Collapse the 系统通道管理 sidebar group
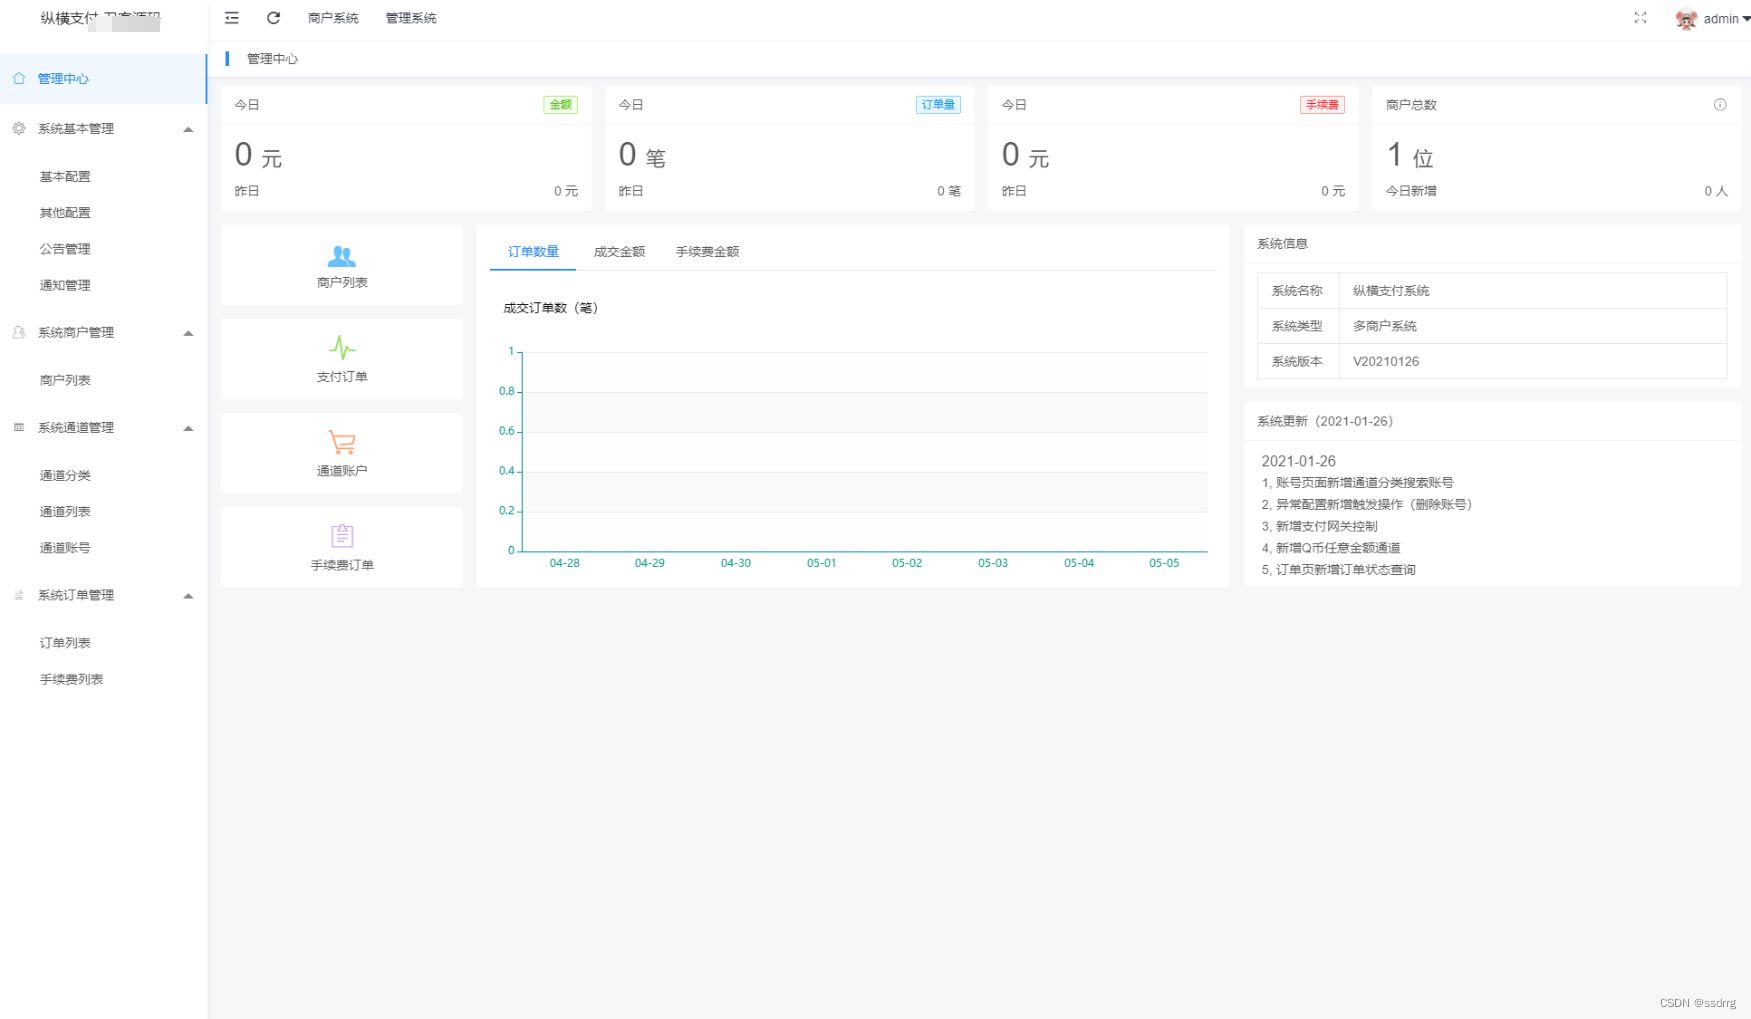 pos(188,428)
